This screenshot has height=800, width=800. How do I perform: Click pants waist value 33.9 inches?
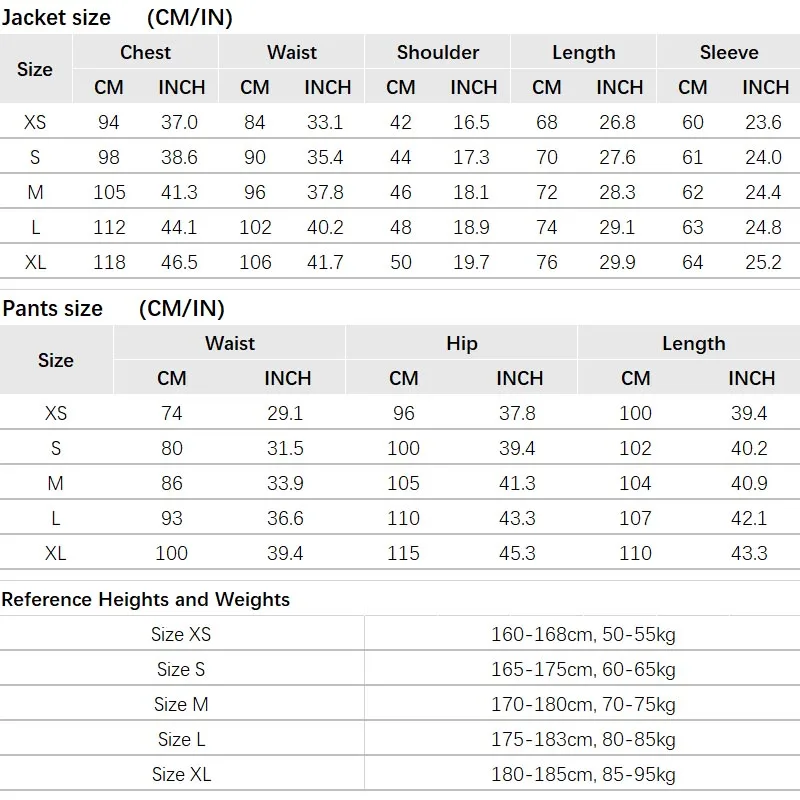(x=286, y=483)
